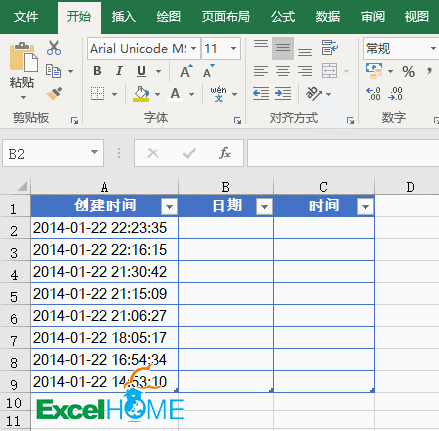The height and width of the screenshot is (431, 439).
Task: Click the Wrap Text icon
Action: click(x=330, y=48)
